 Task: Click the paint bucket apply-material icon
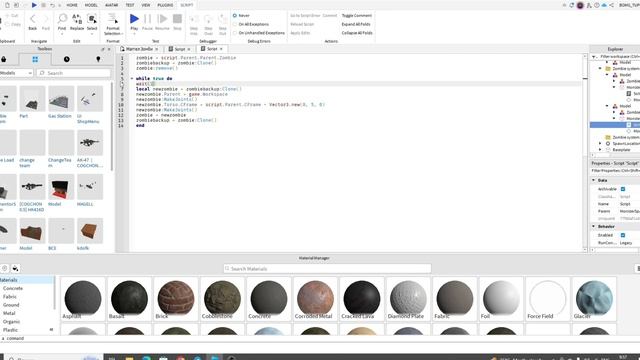(x=15, y=268)
